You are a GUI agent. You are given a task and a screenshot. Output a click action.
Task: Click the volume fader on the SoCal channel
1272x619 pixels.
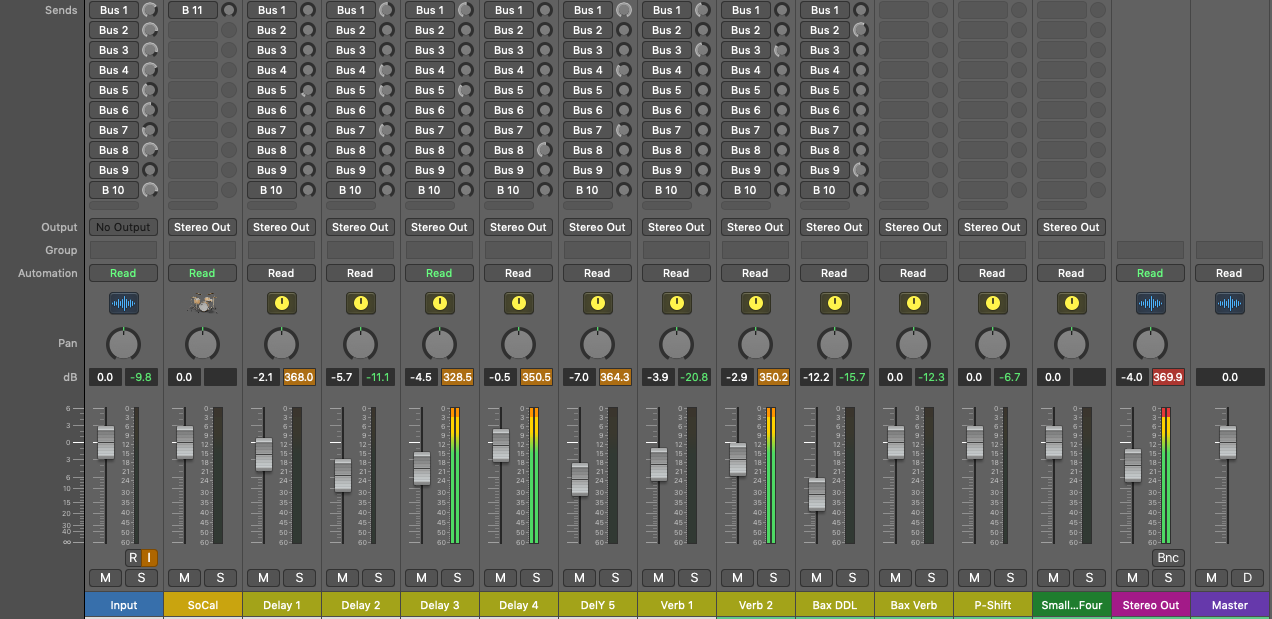[184, 443]
